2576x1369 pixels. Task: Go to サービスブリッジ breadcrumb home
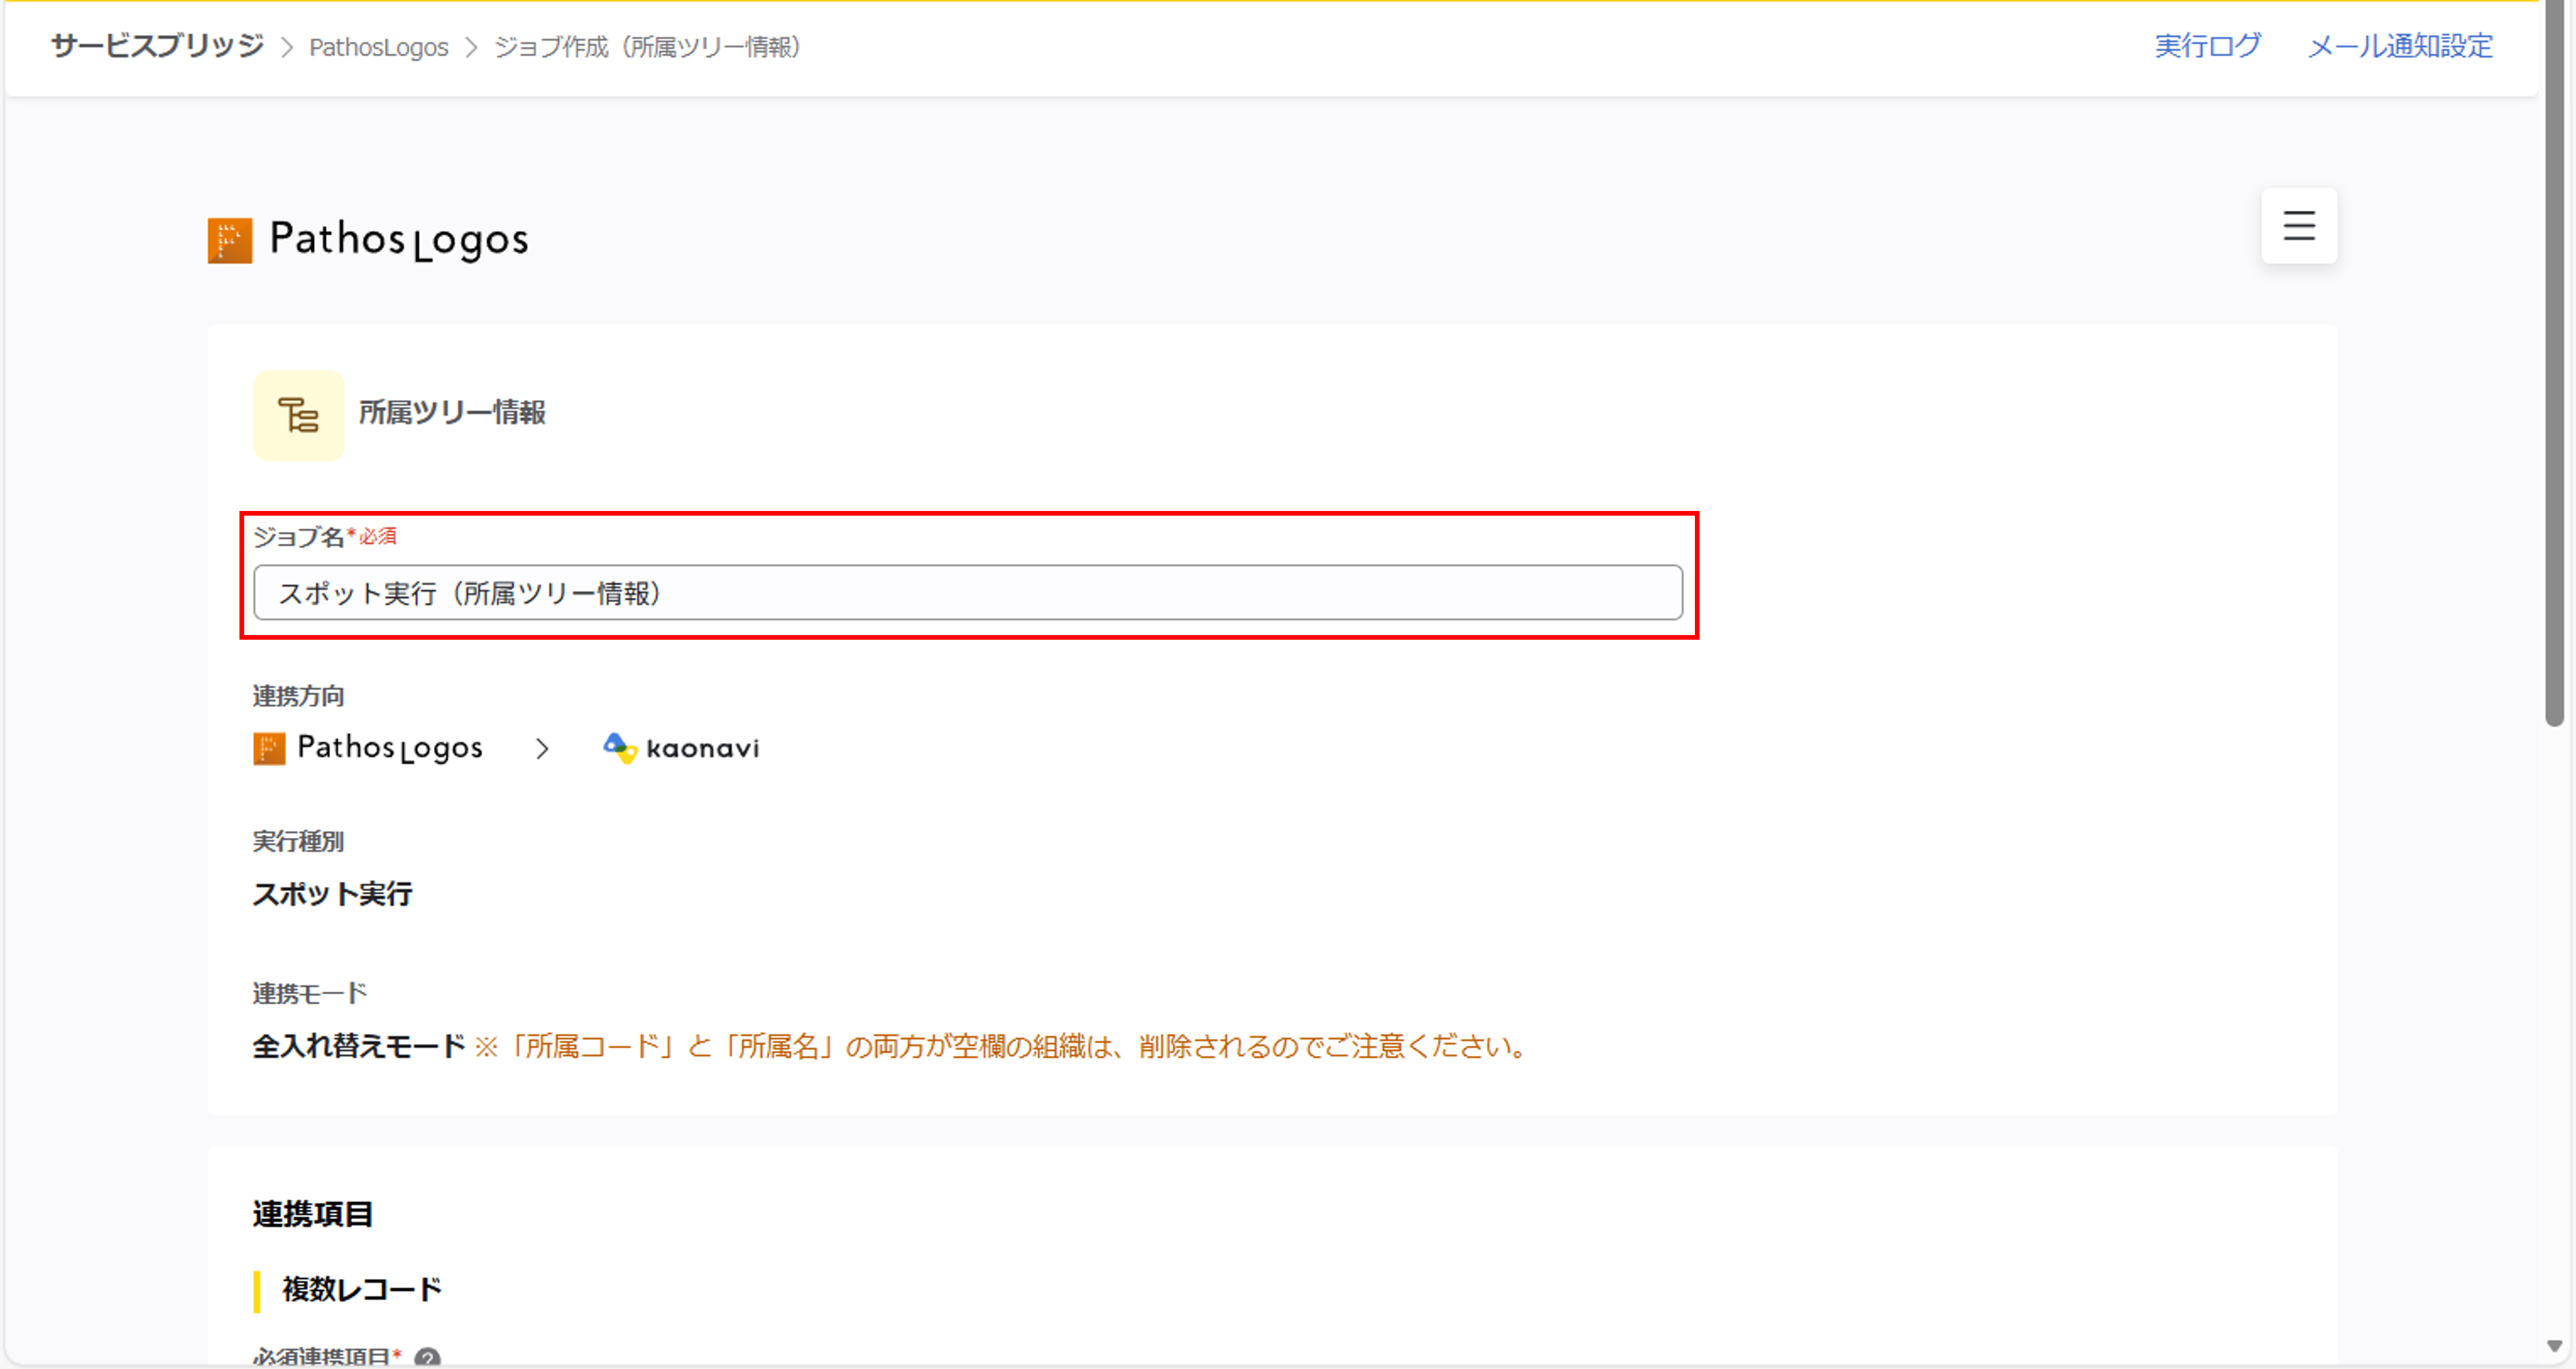(x=157, y=46)
